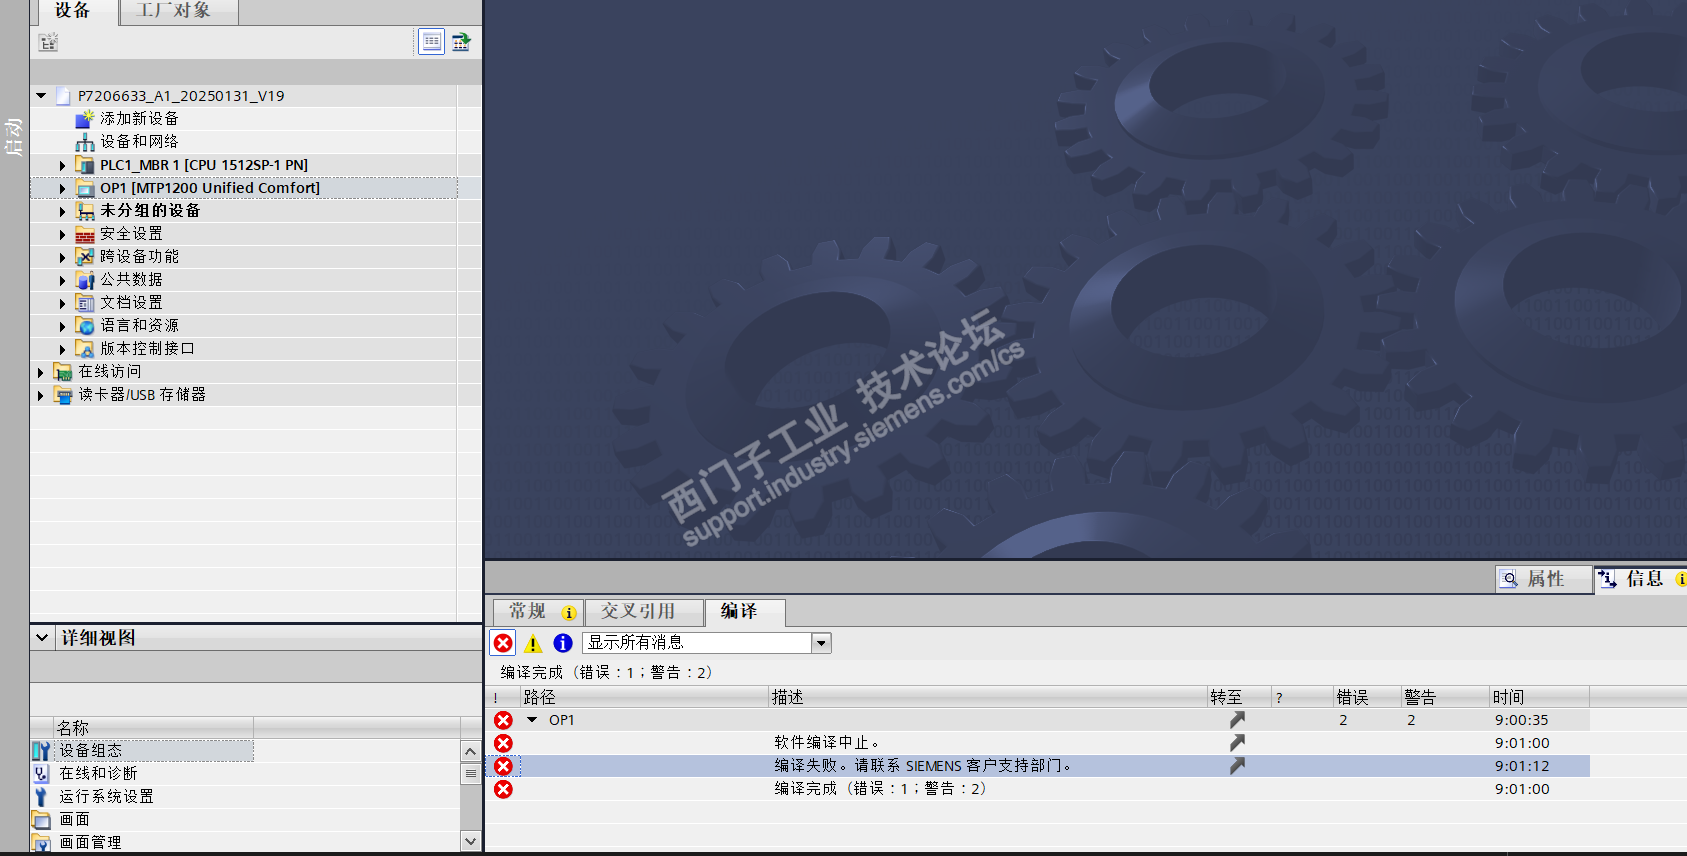
Task: Expand the PLC1_MBR 1 tree node
Action: pyautogui.click(x=62, y=165)
